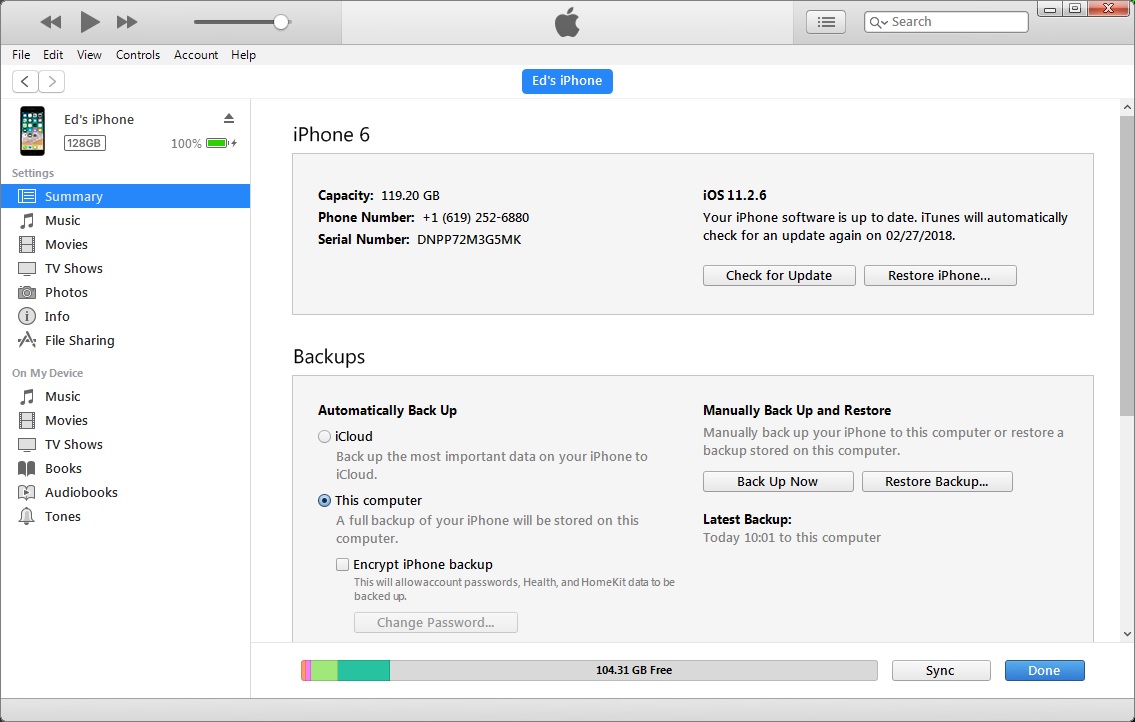The width and height of the screenshot is (1135, 722).
Task: Open Tones under On My Device
Action: tap(62, 516)
